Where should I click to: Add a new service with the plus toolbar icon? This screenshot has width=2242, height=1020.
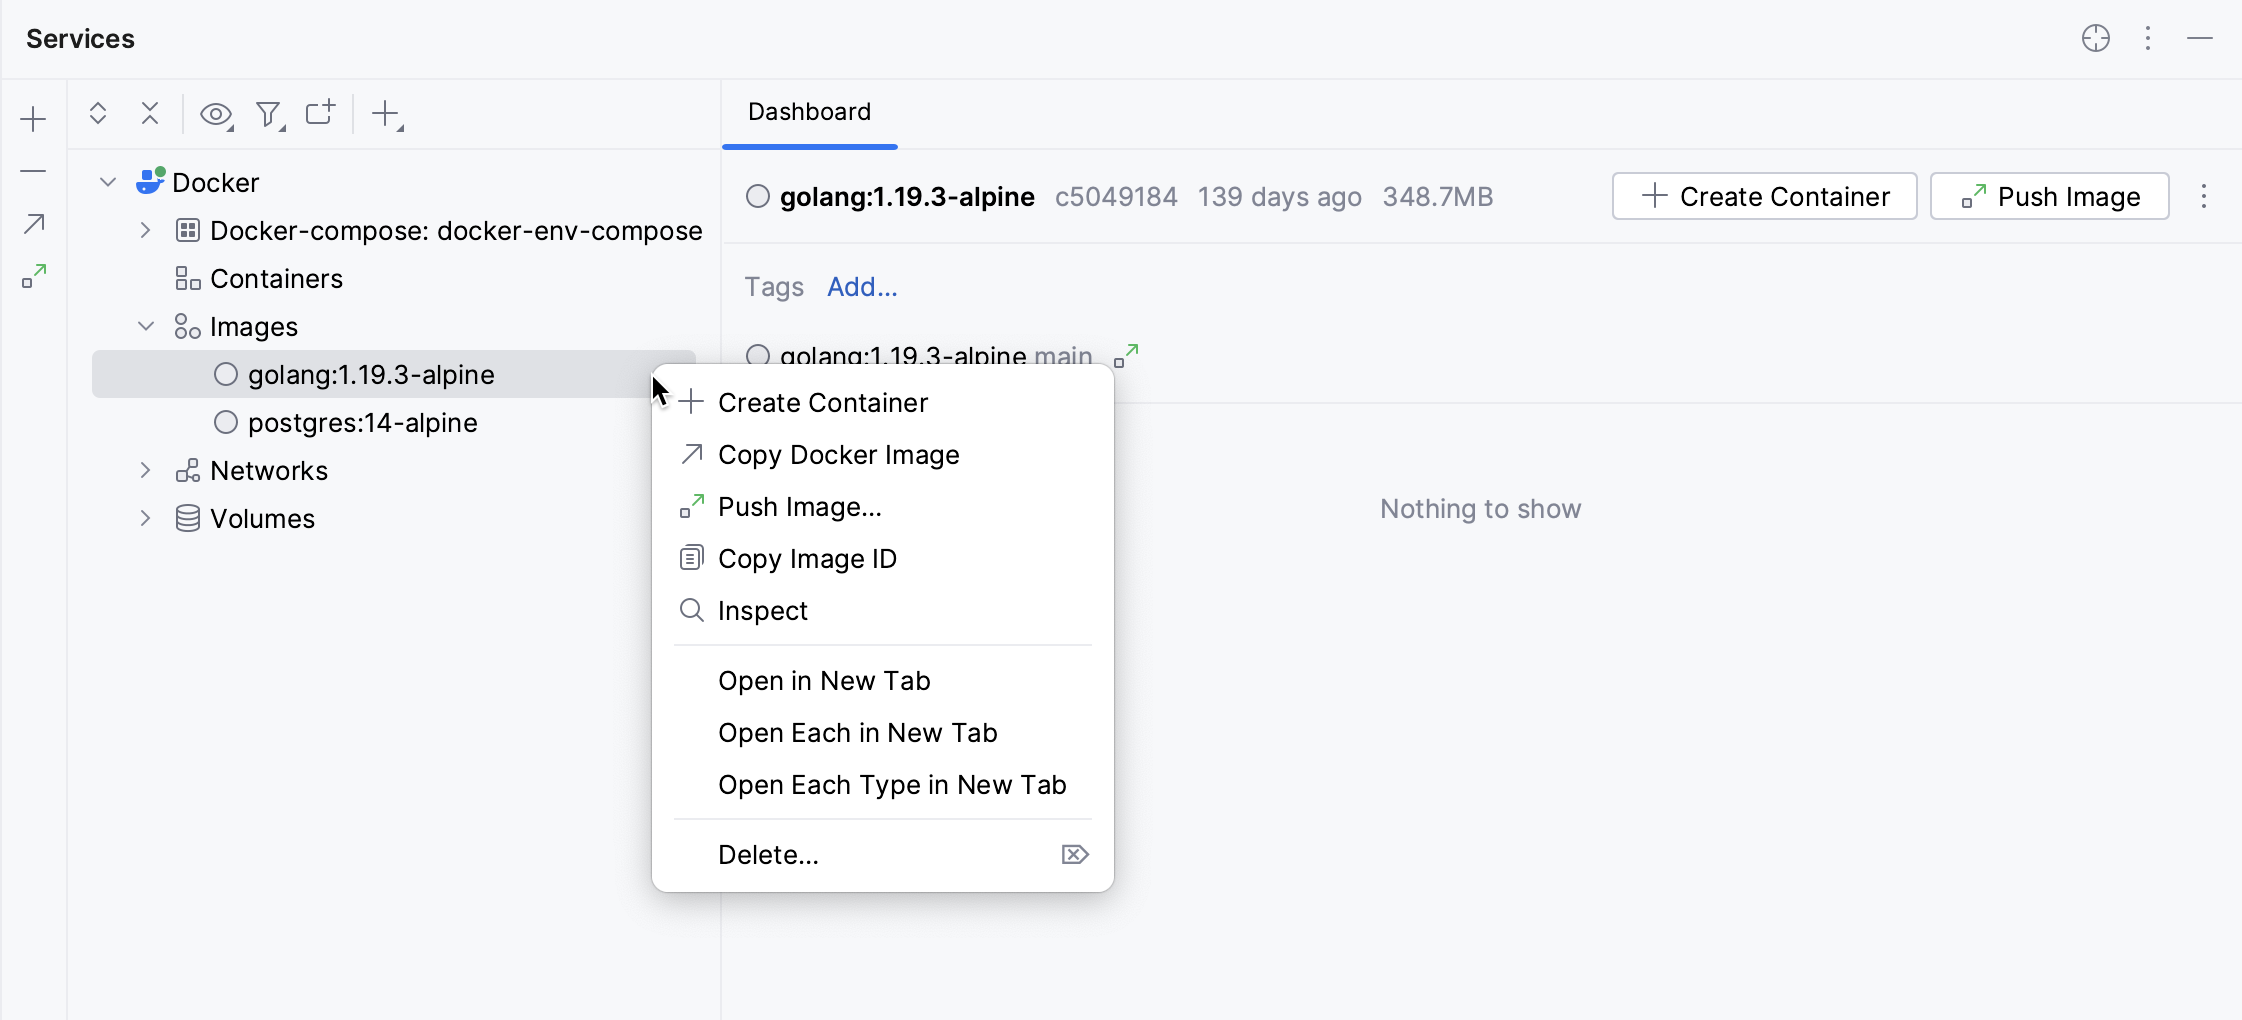386,115
